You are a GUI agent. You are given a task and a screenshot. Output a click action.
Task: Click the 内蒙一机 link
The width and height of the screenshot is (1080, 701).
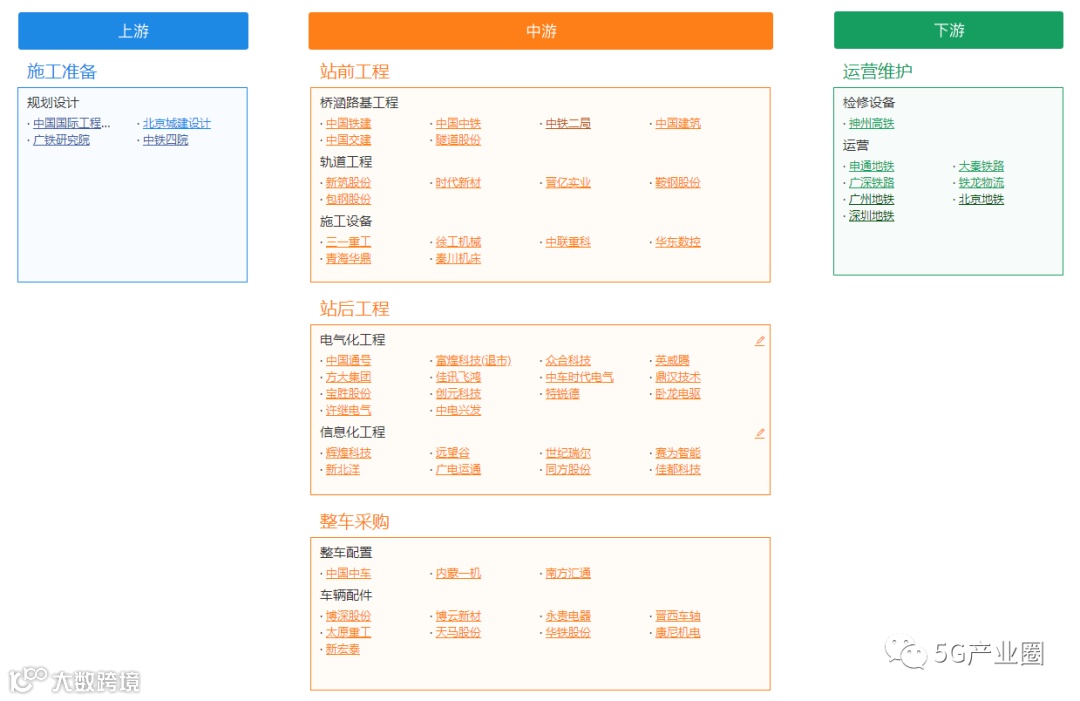(x=458, y=573)
